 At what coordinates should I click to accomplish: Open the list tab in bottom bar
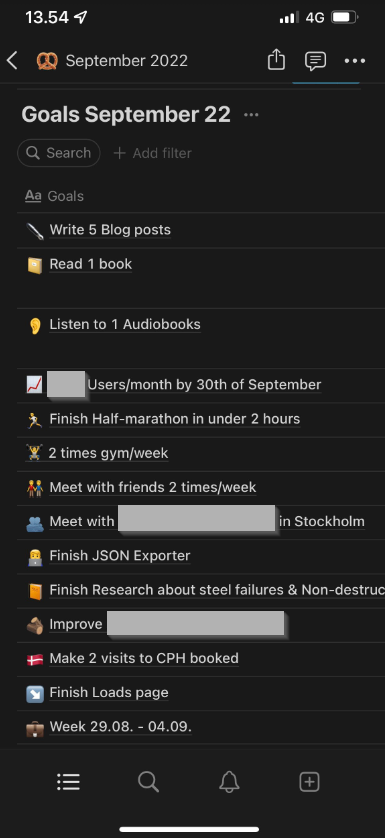tap(68, 782)
